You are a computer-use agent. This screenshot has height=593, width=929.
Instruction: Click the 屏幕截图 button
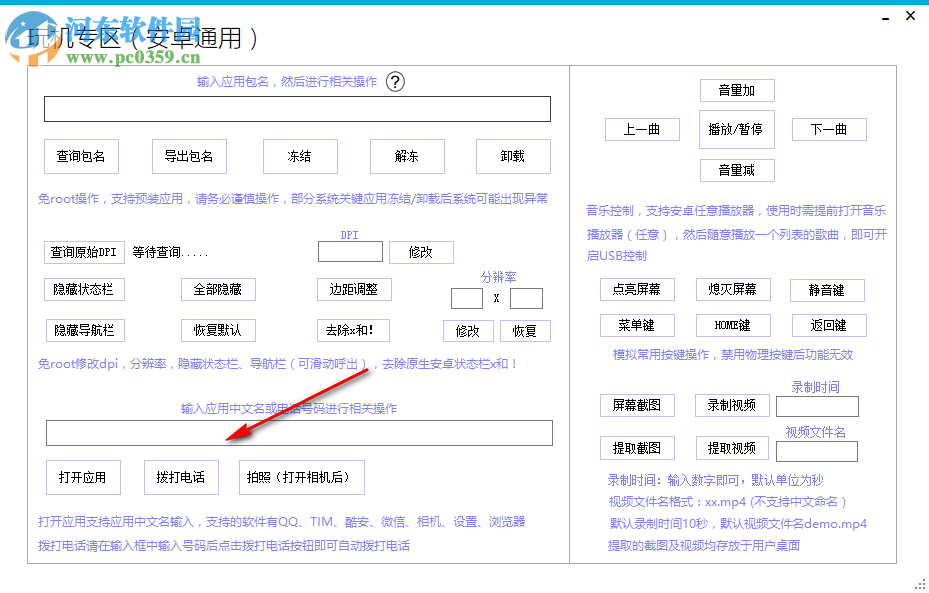637,406
